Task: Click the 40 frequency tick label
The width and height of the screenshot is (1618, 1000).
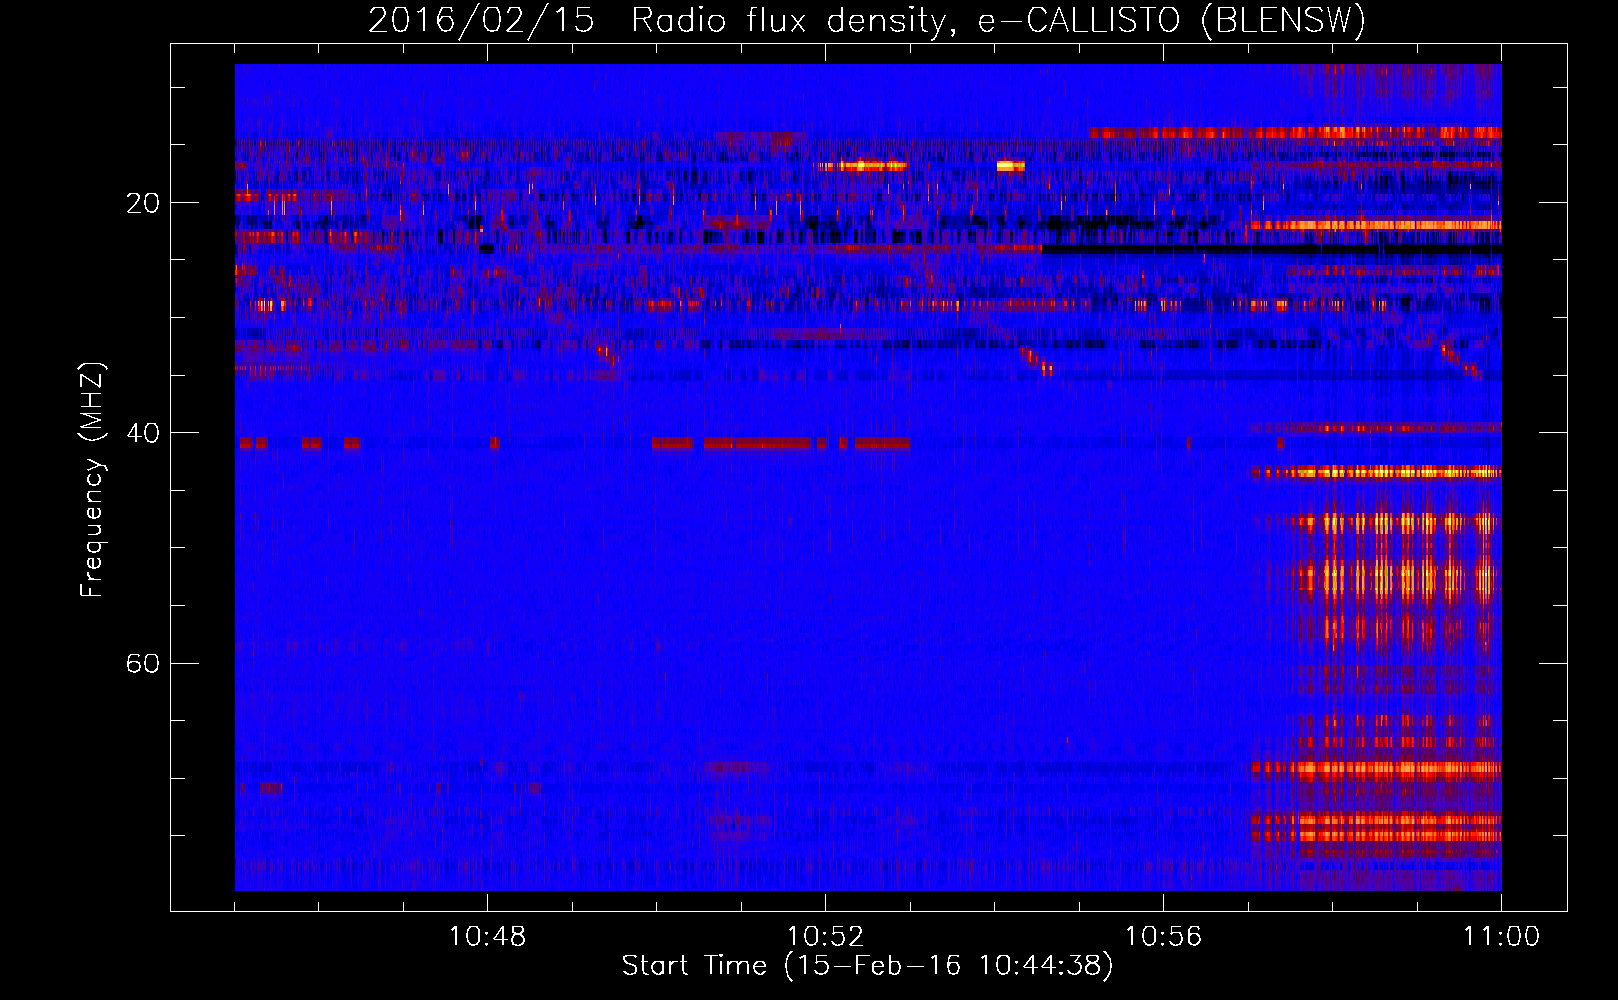Action: (142, 434)
